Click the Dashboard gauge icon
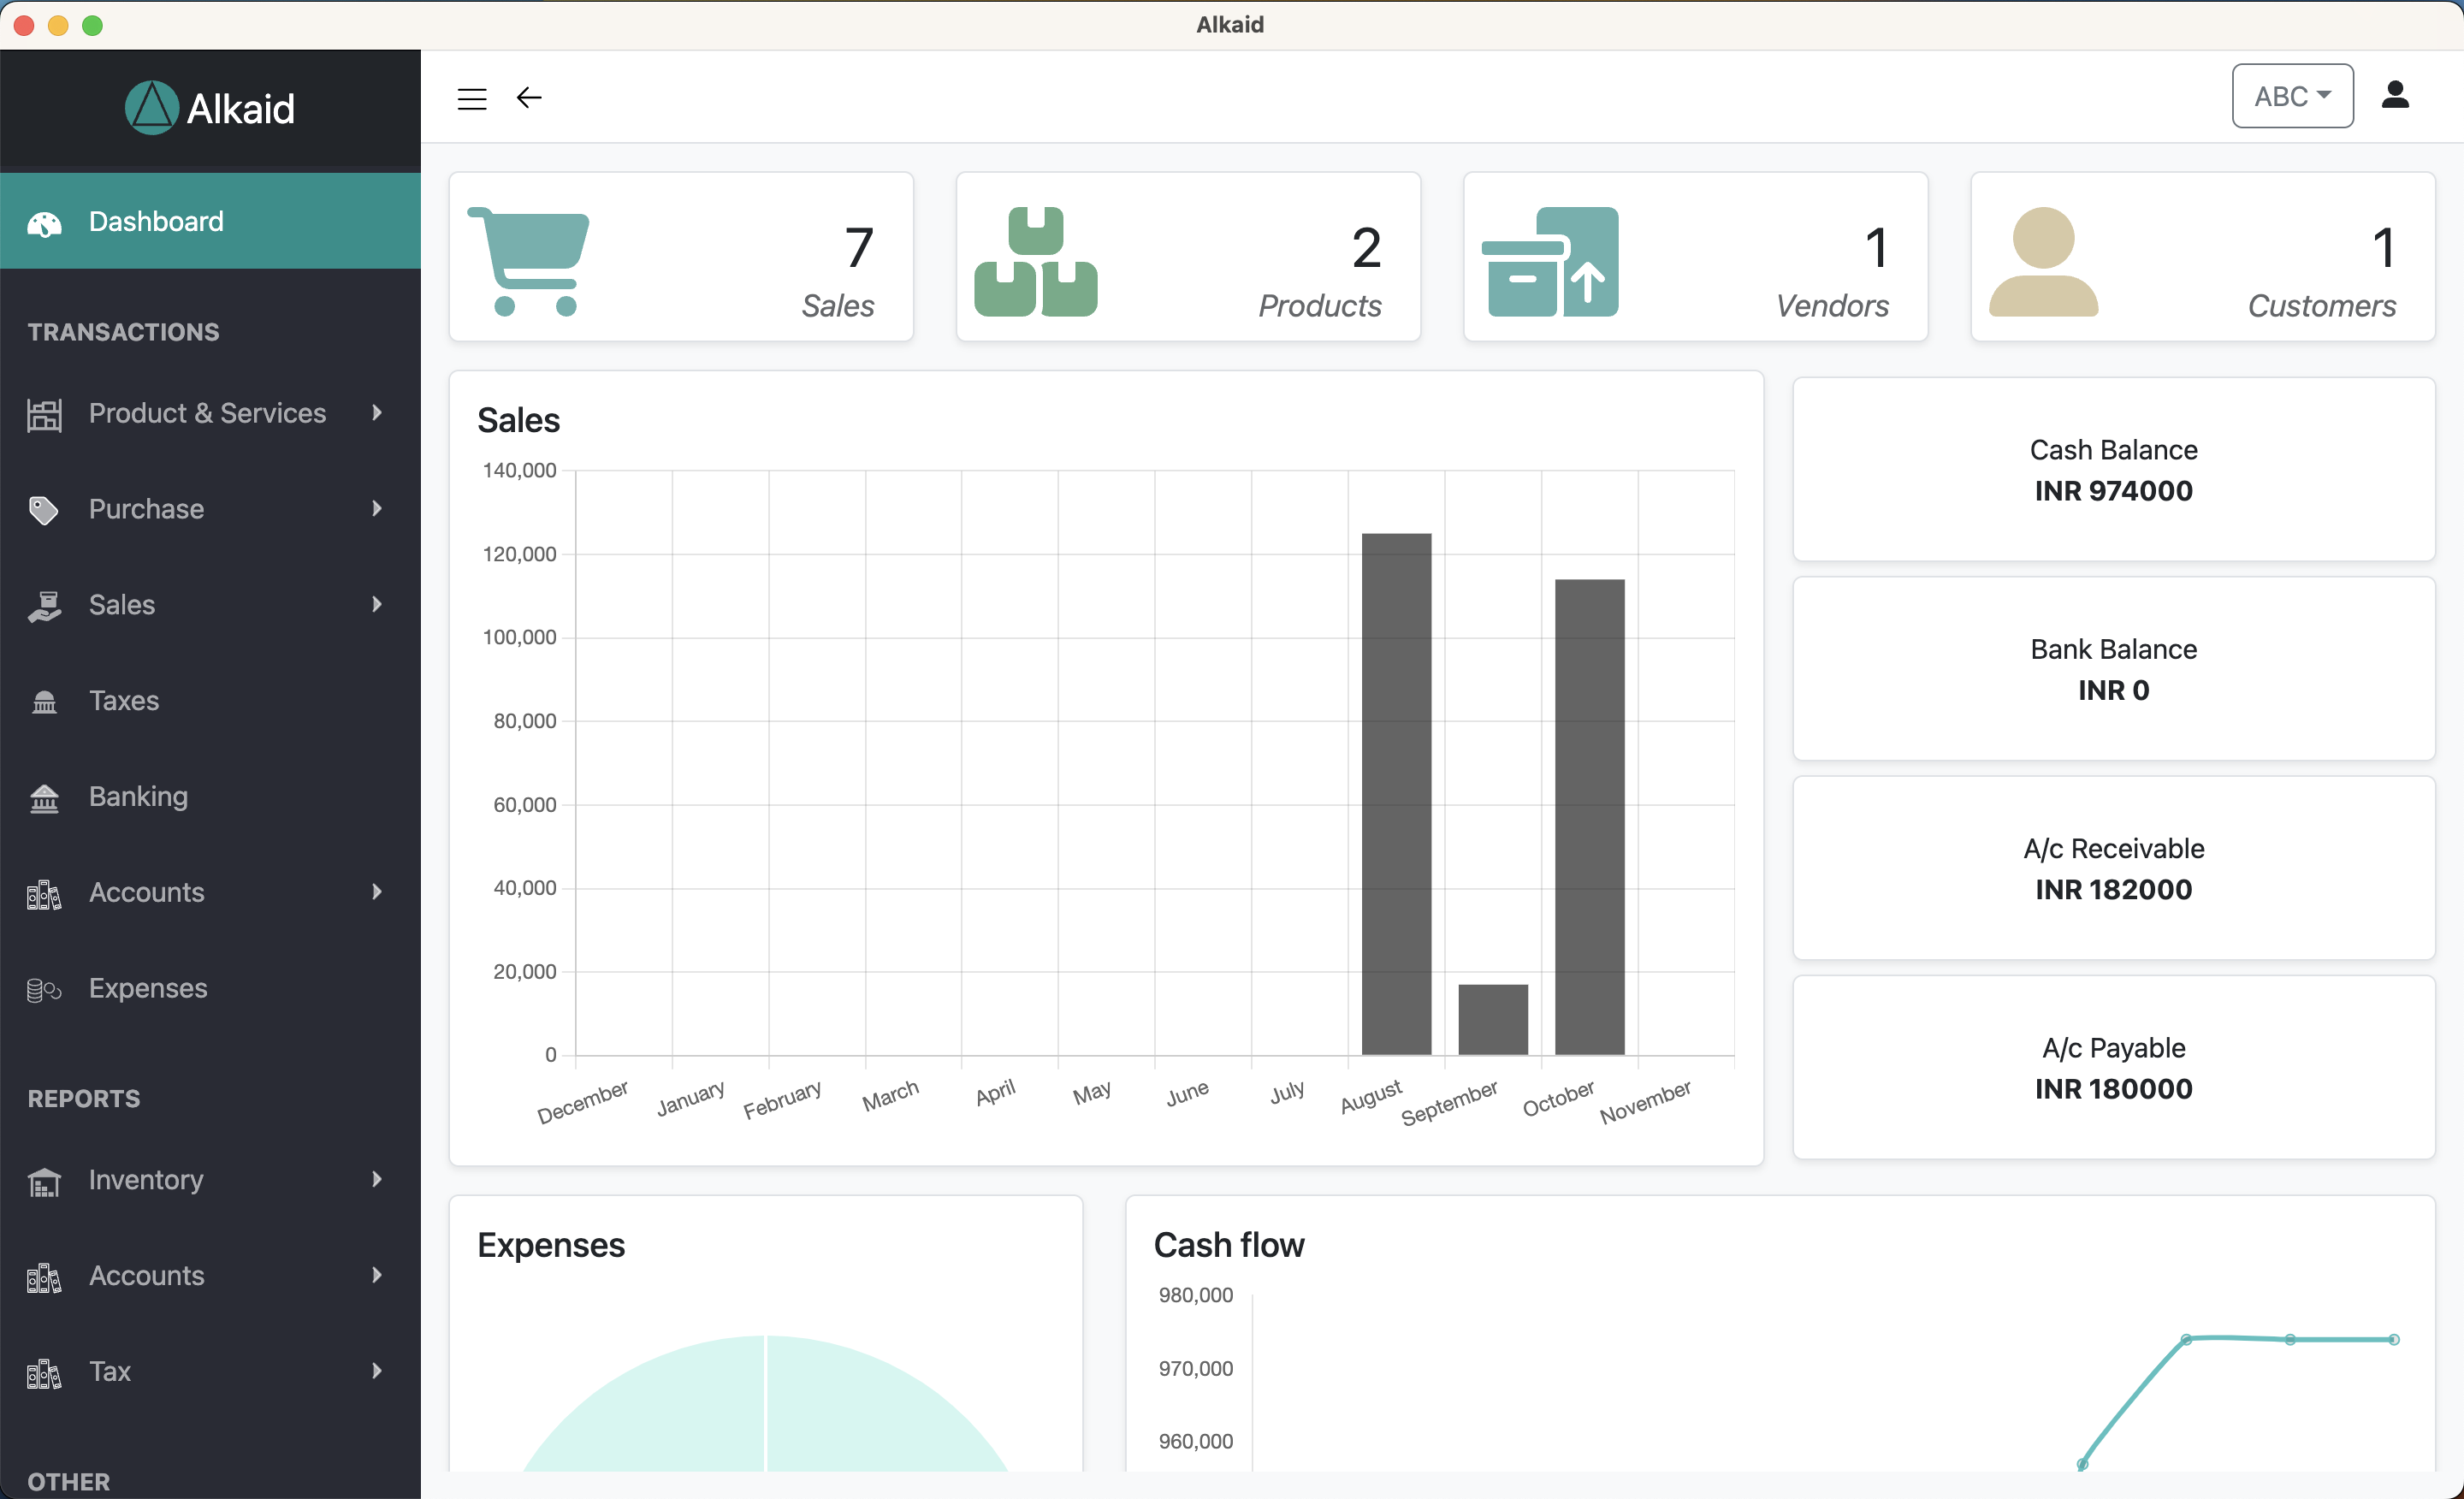This screenshot has width=2464, height=1499. tap(44, 223)
